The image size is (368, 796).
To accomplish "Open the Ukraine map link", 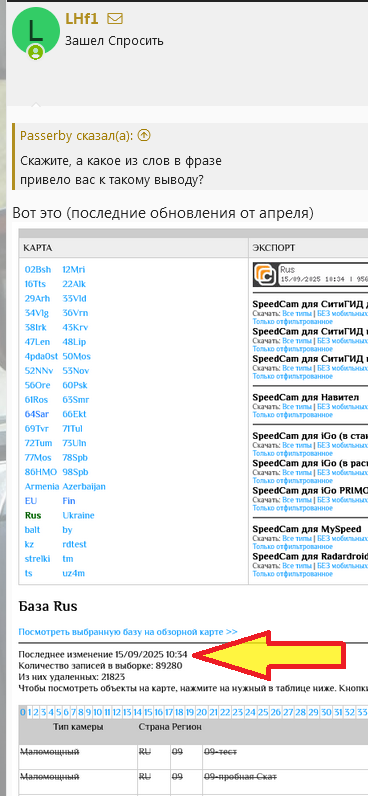I will [78, 515].
